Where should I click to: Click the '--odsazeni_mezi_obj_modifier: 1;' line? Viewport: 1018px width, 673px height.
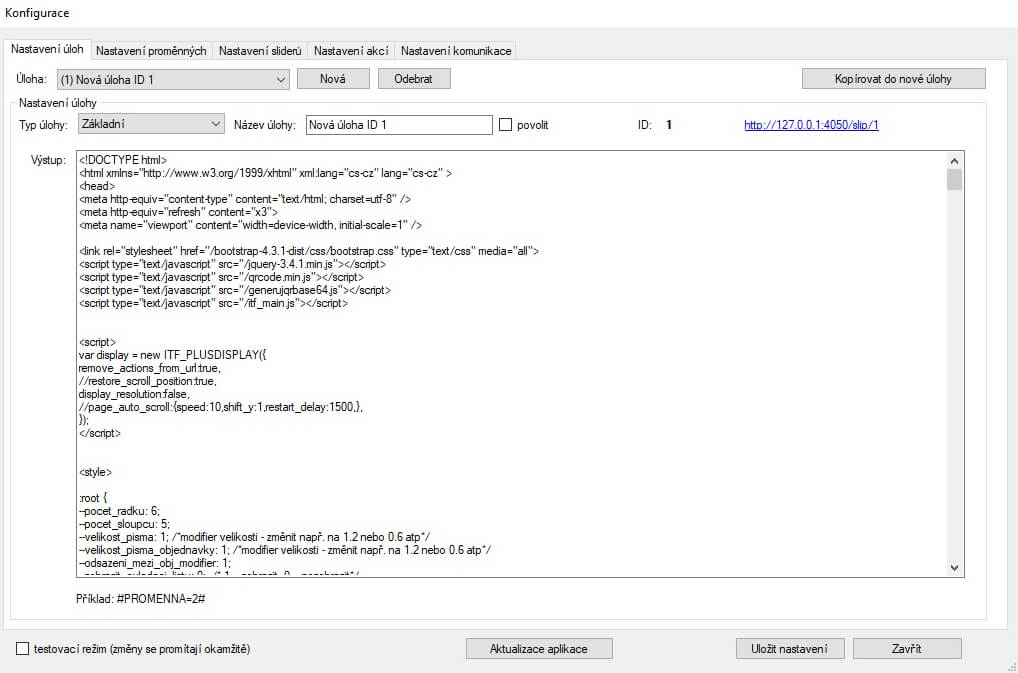pos(155,563)
